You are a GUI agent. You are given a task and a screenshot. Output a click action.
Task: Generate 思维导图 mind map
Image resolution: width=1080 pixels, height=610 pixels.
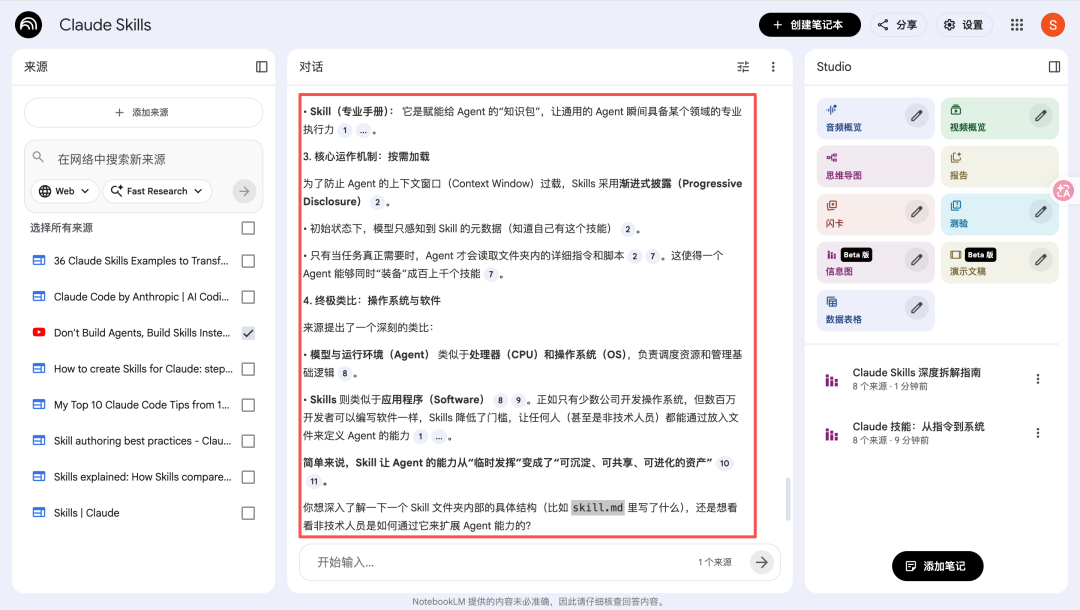pyautogui.click(x=875, y=167)
